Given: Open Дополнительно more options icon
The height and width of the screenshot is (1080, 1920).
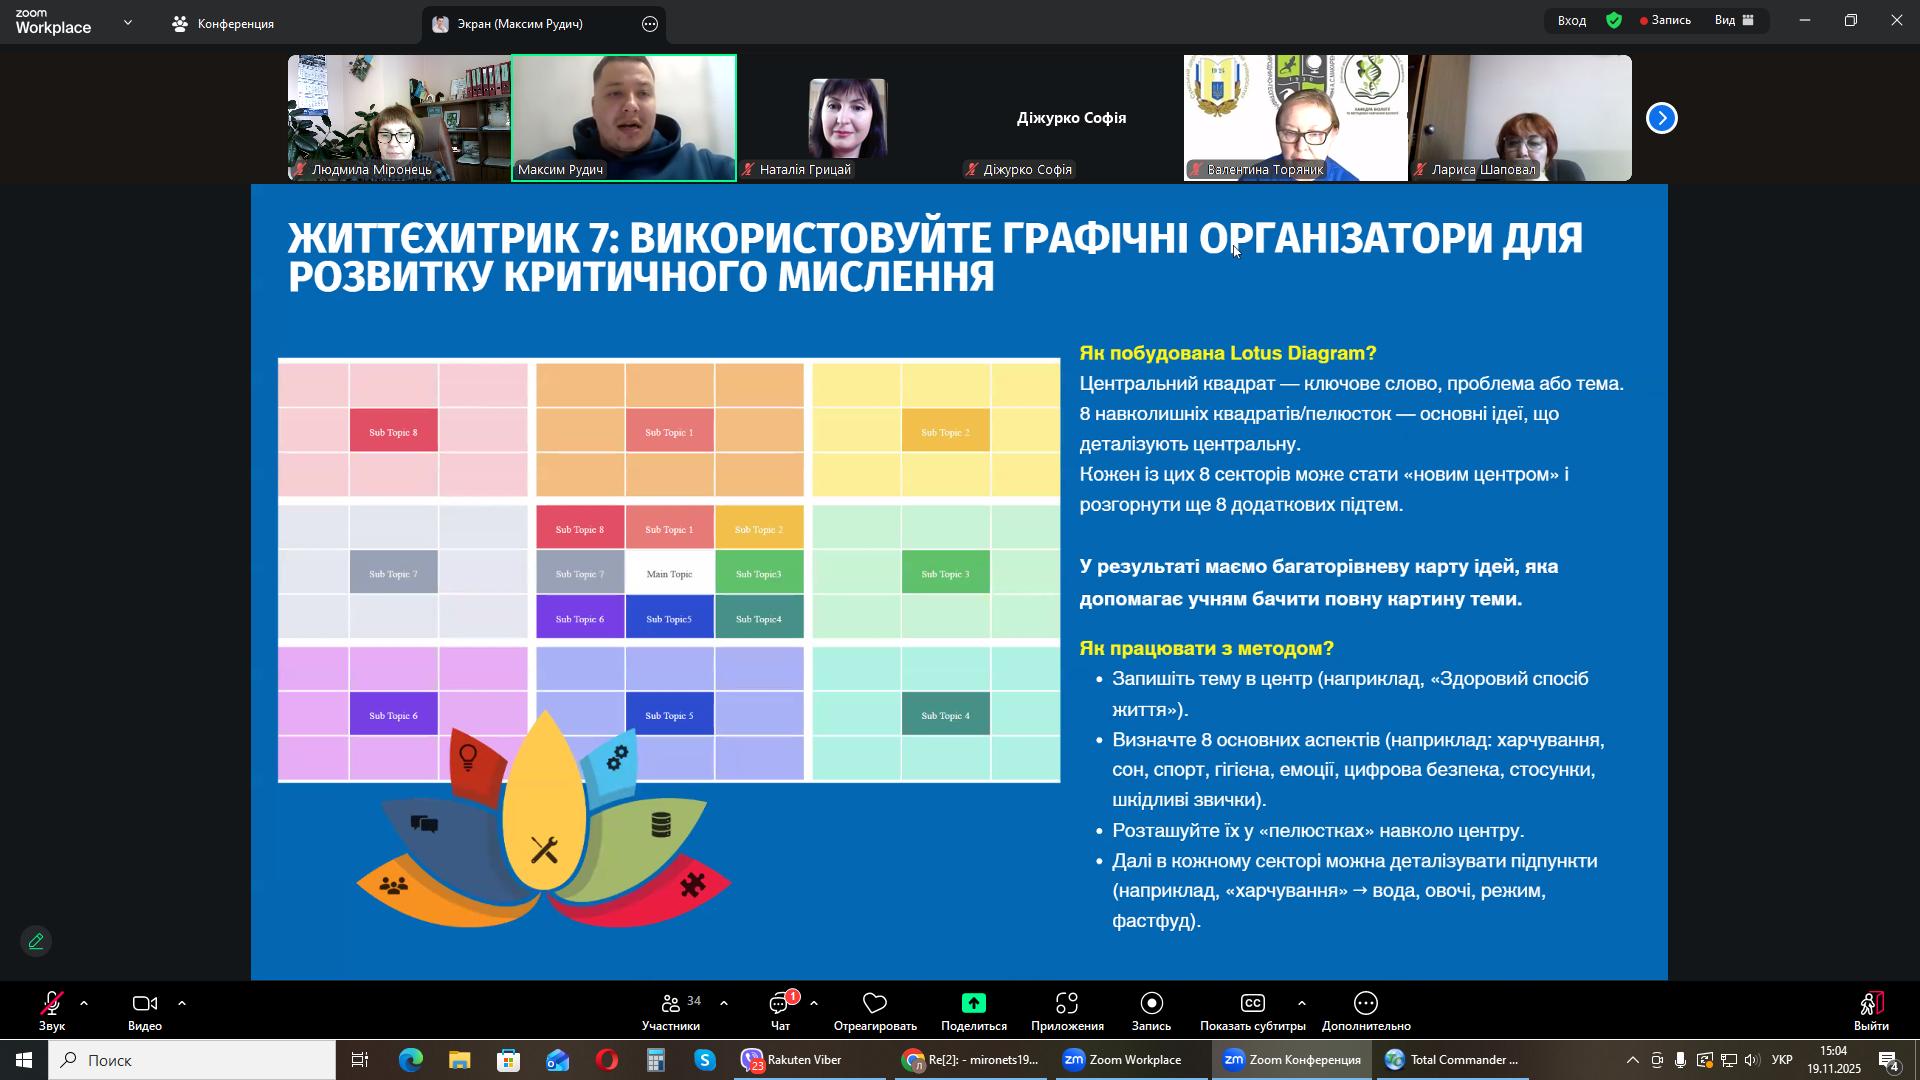Looking at the screenshot, I should coord(1366,1004).
